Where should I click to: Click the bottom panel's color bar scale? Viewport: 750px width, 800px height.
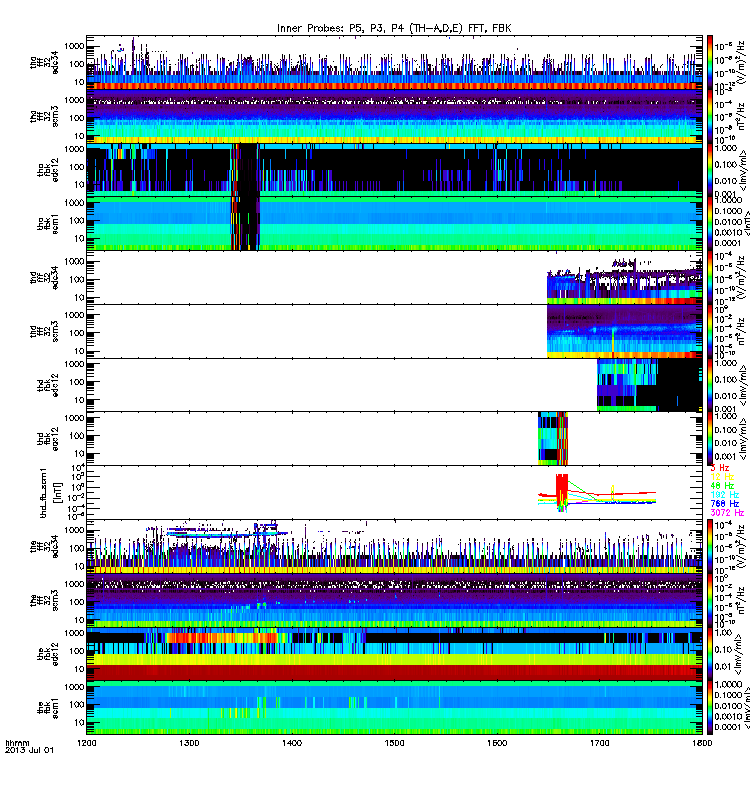point(710,707)
